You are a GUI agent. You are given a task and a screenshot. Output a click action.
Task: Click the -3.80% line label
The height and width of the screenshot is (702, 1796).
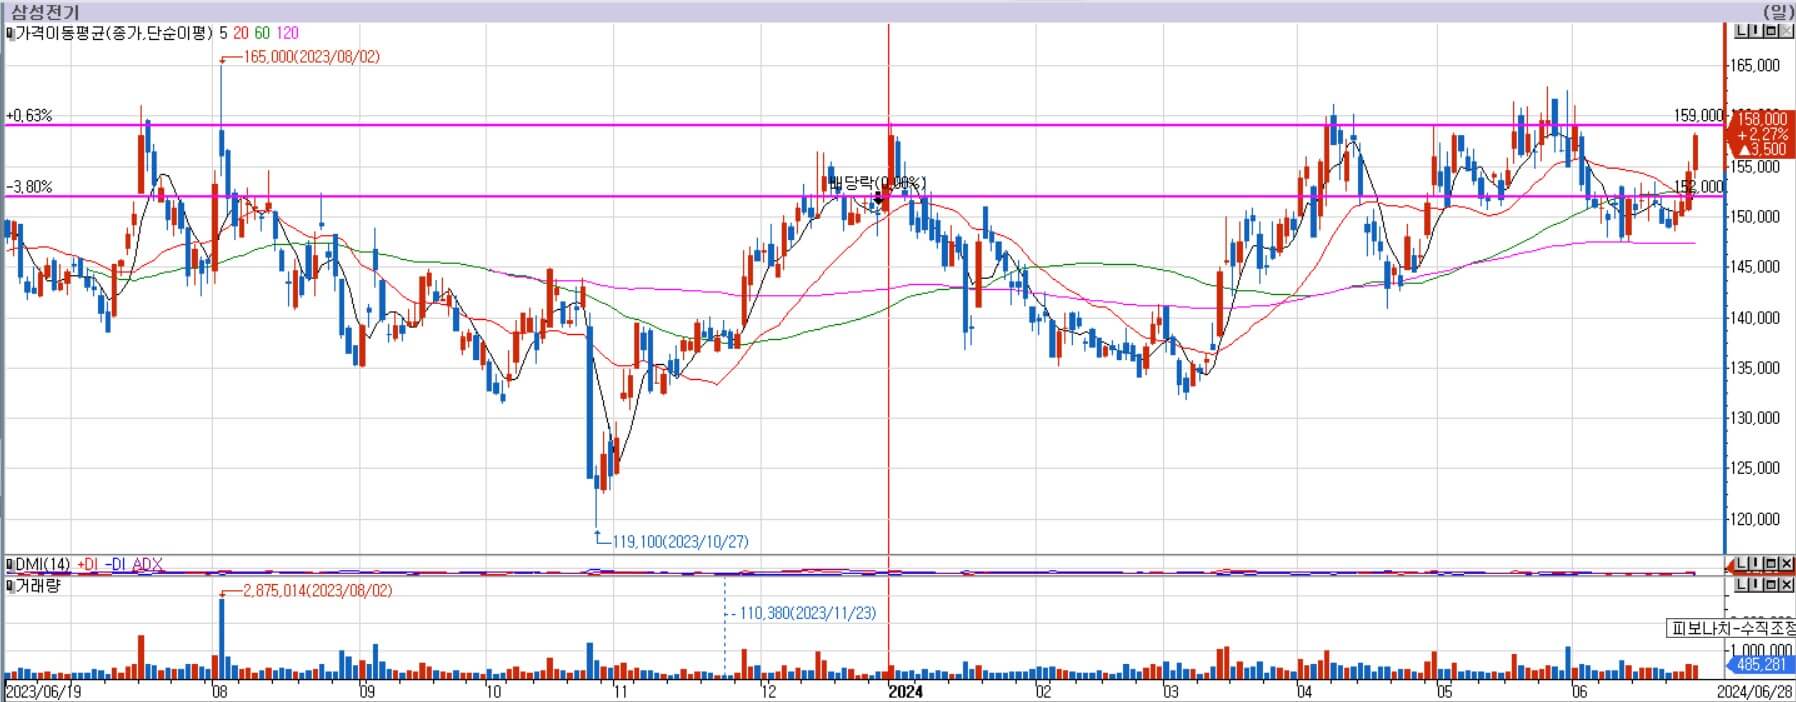tap(29, 187)
